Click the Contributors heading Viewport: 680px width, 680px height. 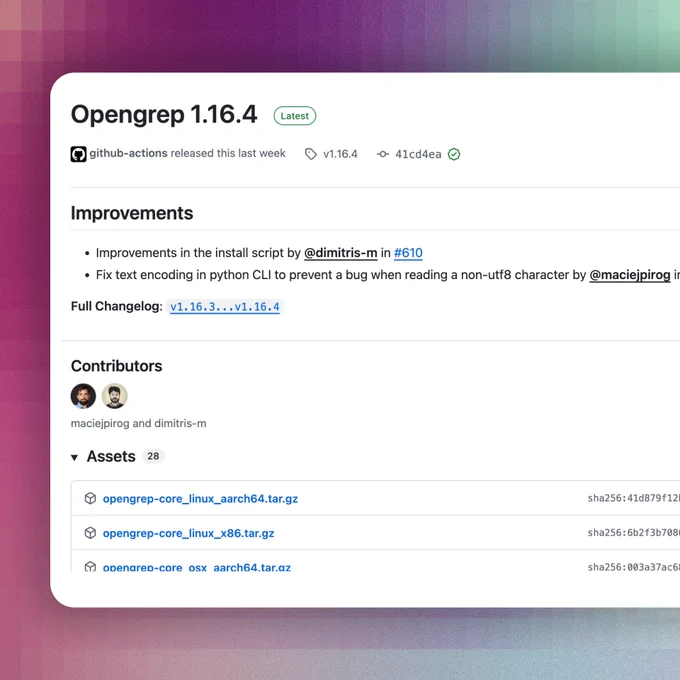coord(116,366)
